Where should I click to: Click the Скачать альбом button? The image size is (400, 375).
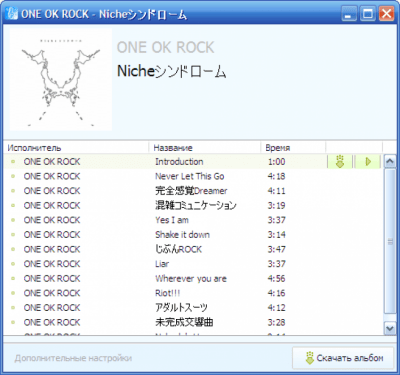coord(343,358)
